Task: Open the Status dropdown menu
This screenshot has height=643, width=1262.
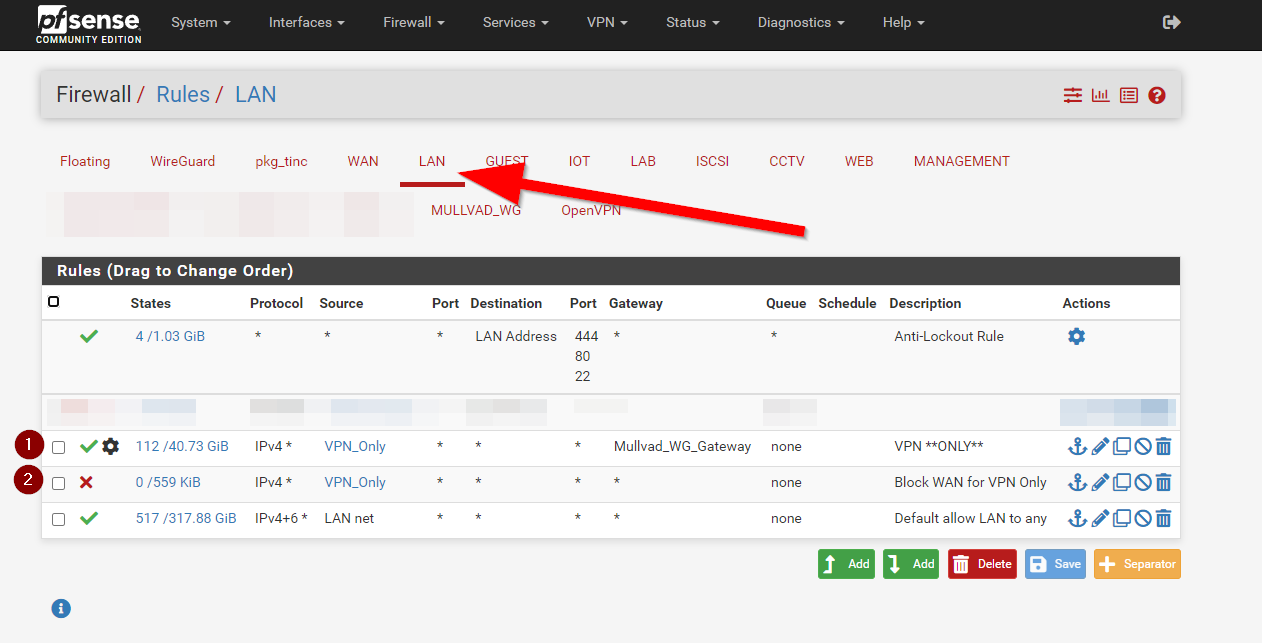Action: click(x=693, y=22)
